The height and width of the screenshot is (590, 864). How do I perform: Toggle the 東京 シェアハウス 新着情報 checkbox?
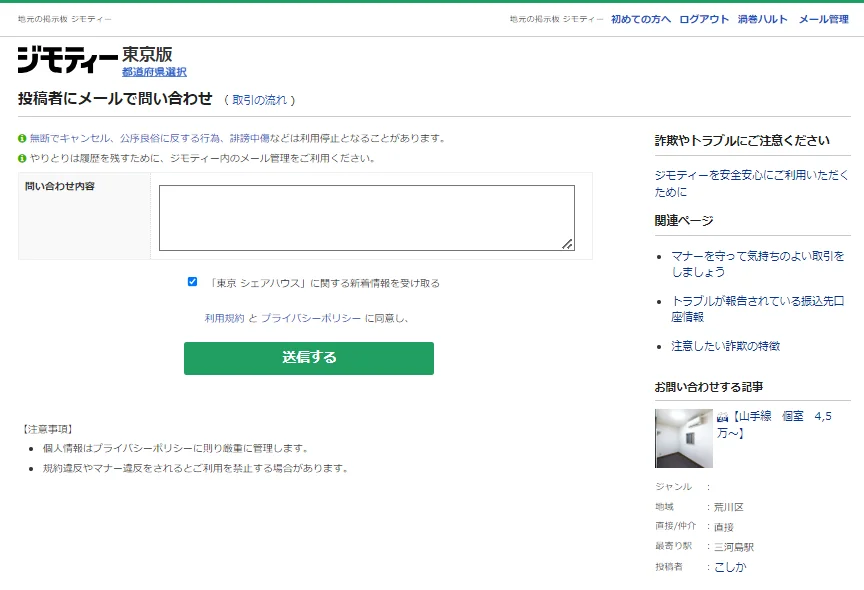pyautogui.click(x=192, y=282)
